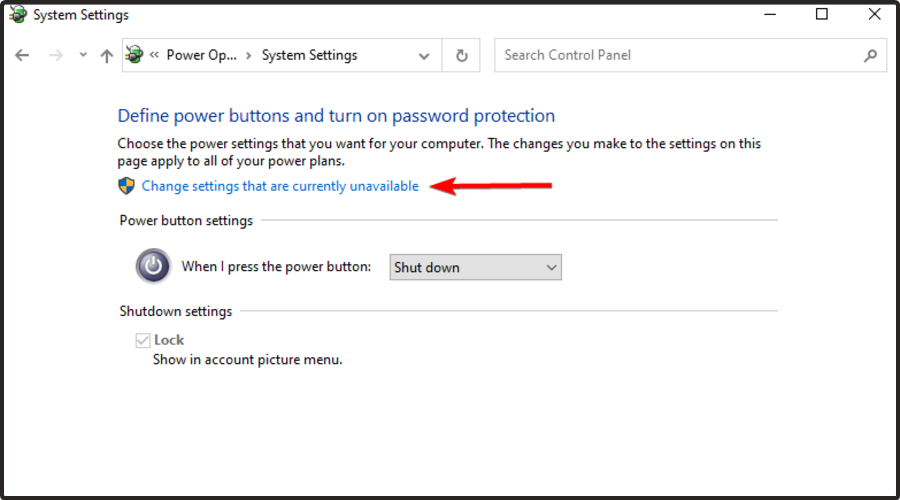Navigate to Power Op... breadcrumb

(x=201, y=55)
